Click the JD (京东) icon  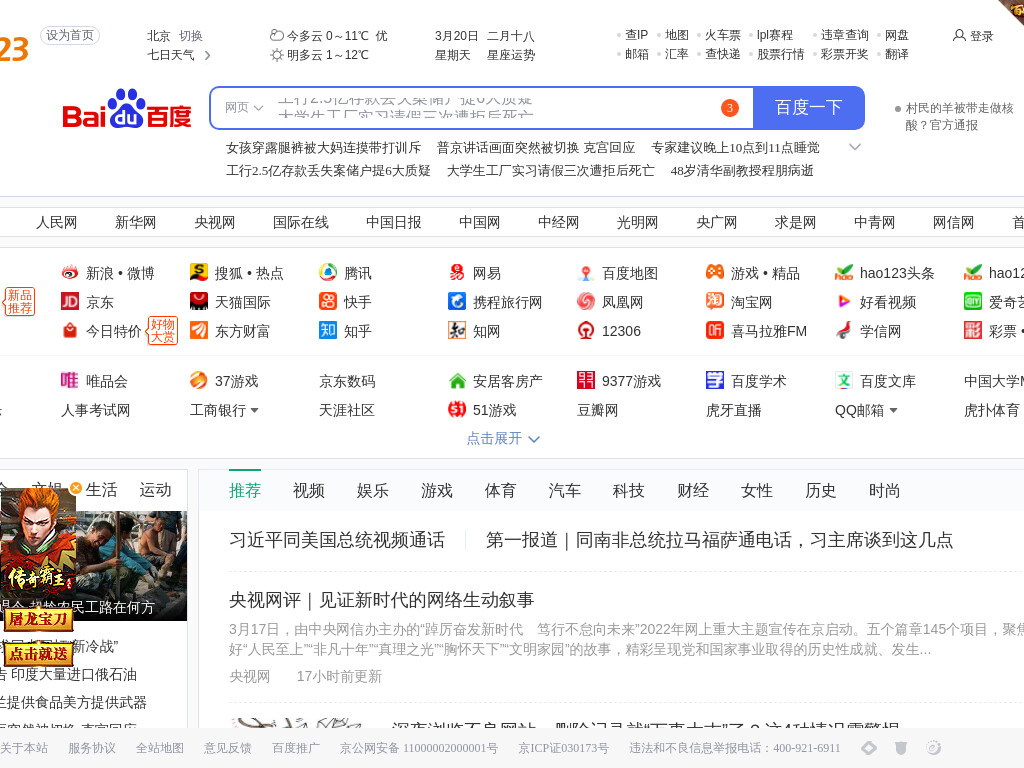pyautogui.click(x=70, y=301)
